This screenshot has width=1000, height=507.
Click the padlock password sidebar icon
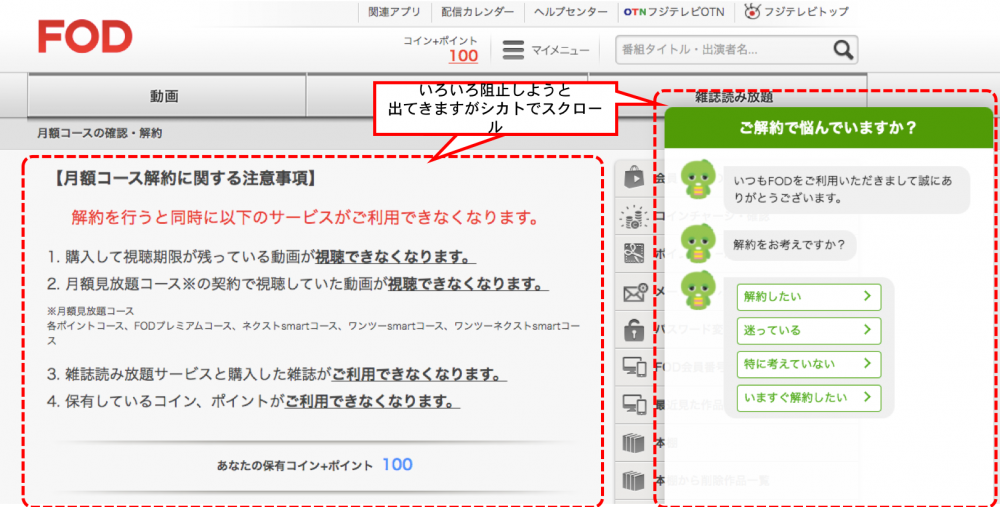633,330
